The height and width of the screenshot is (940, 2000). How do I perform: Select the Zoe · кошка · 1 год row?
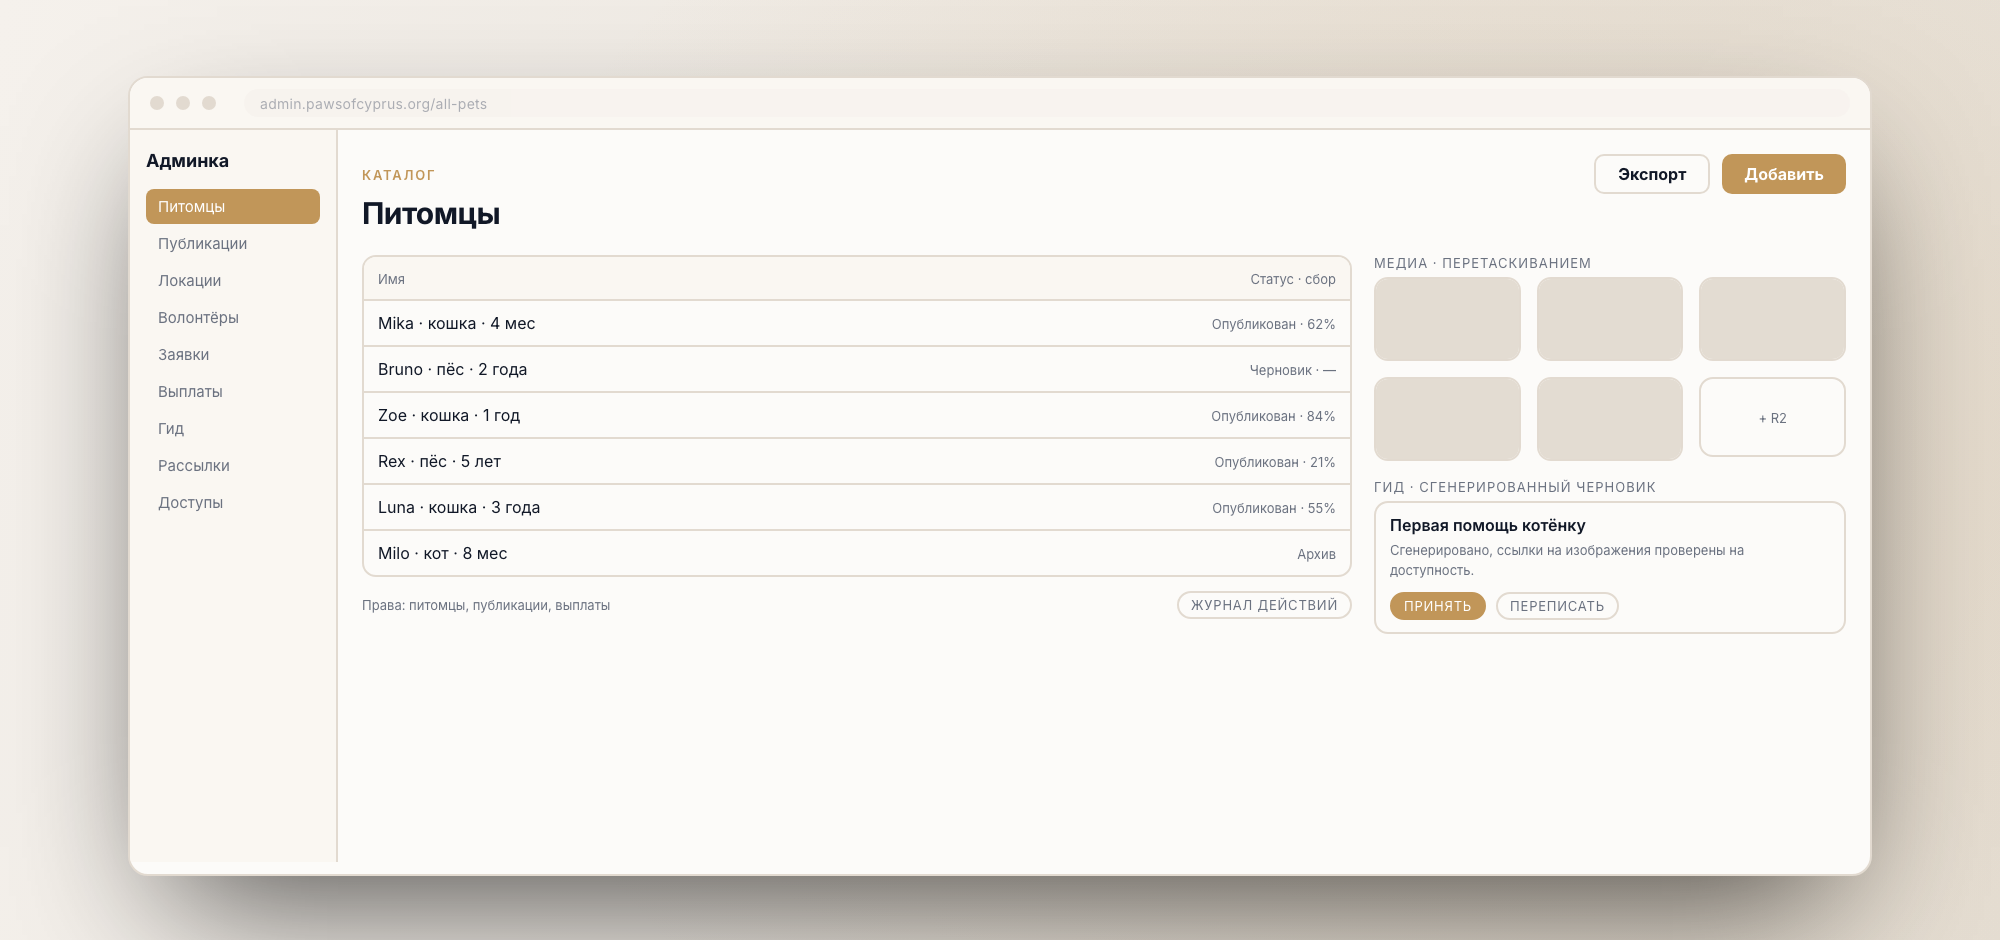tap(857, 415)
